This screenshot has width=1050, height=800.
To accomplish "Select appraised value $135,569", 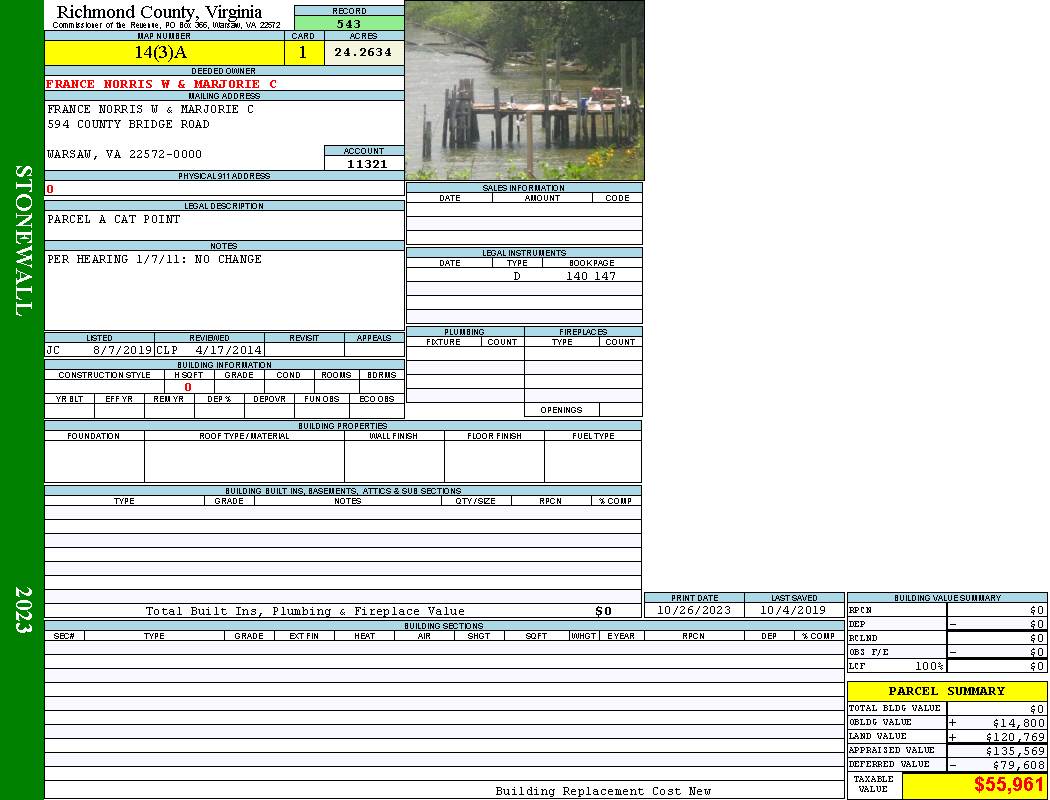I will [1015, 751].
